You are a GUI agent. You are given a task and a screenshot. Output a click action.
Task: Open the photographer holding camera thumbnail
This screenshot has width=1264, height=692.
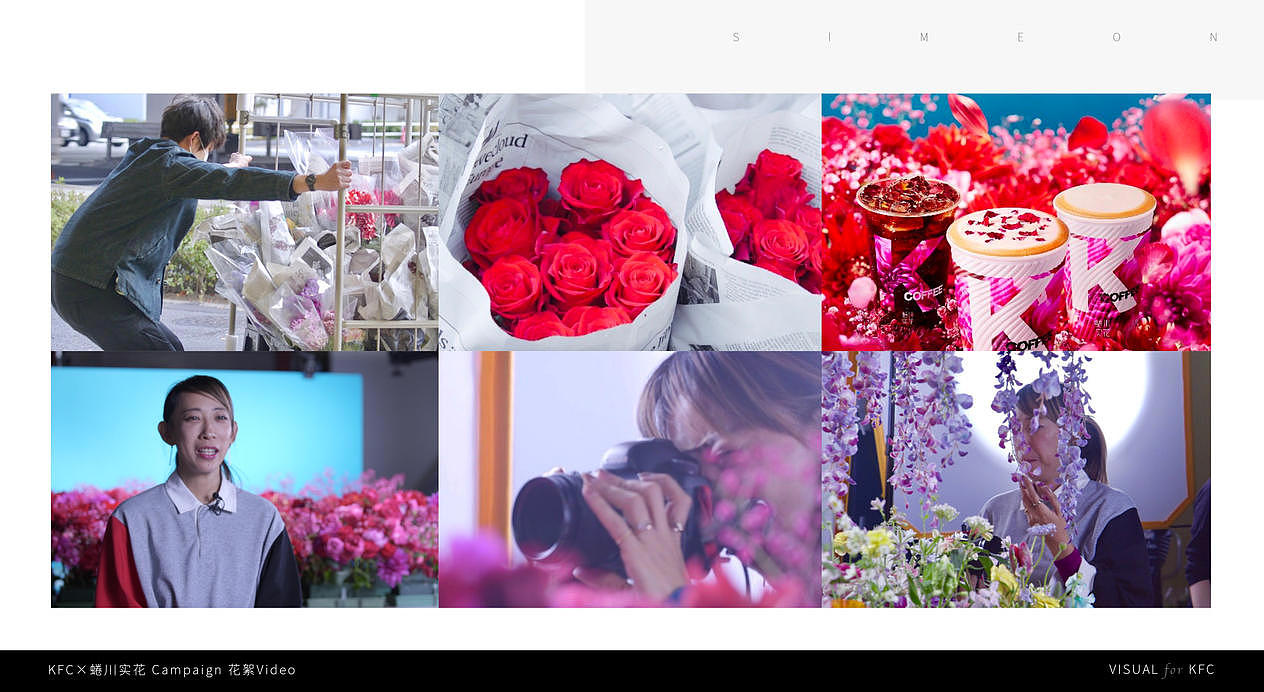(630, 479)
